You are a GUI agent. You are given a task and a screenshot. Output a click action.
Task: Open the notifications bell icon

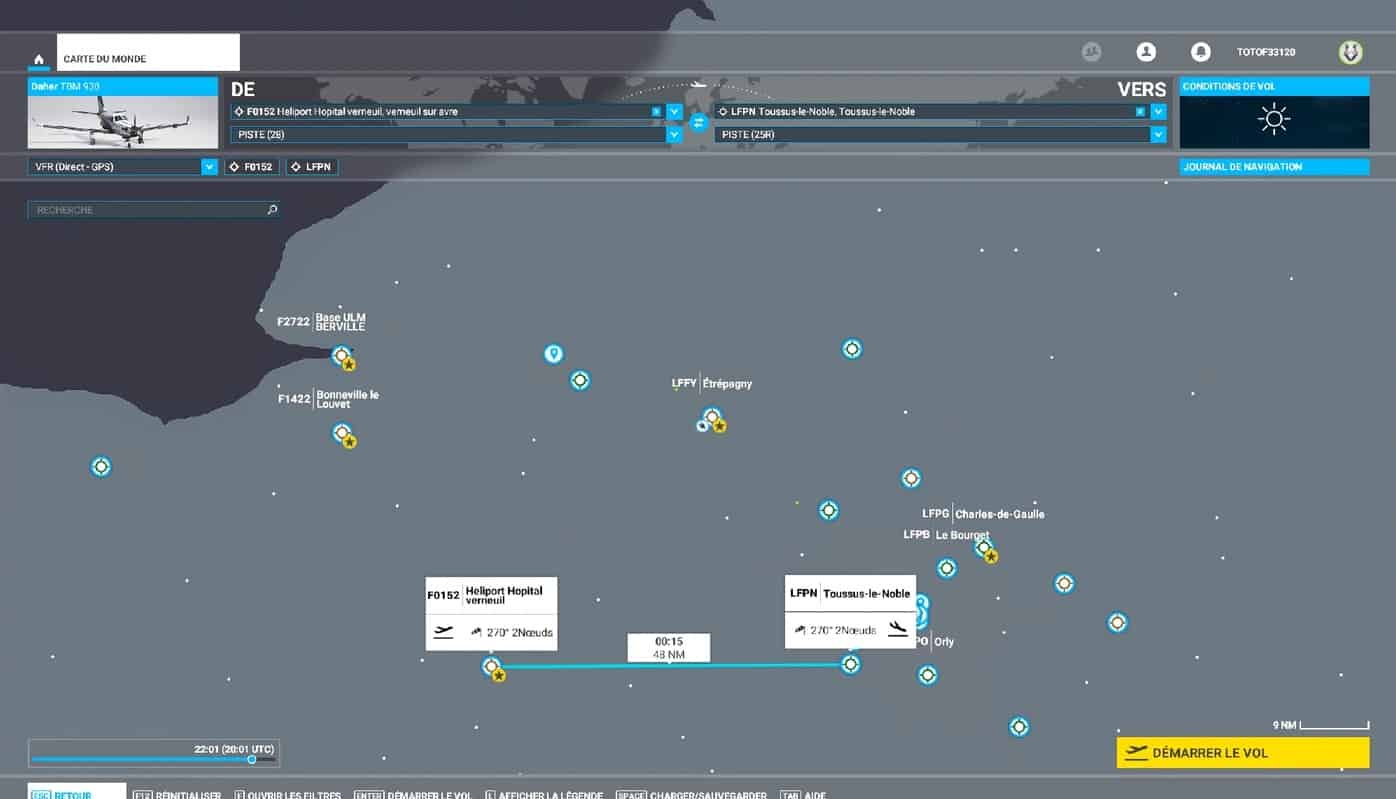[1200, 52]
